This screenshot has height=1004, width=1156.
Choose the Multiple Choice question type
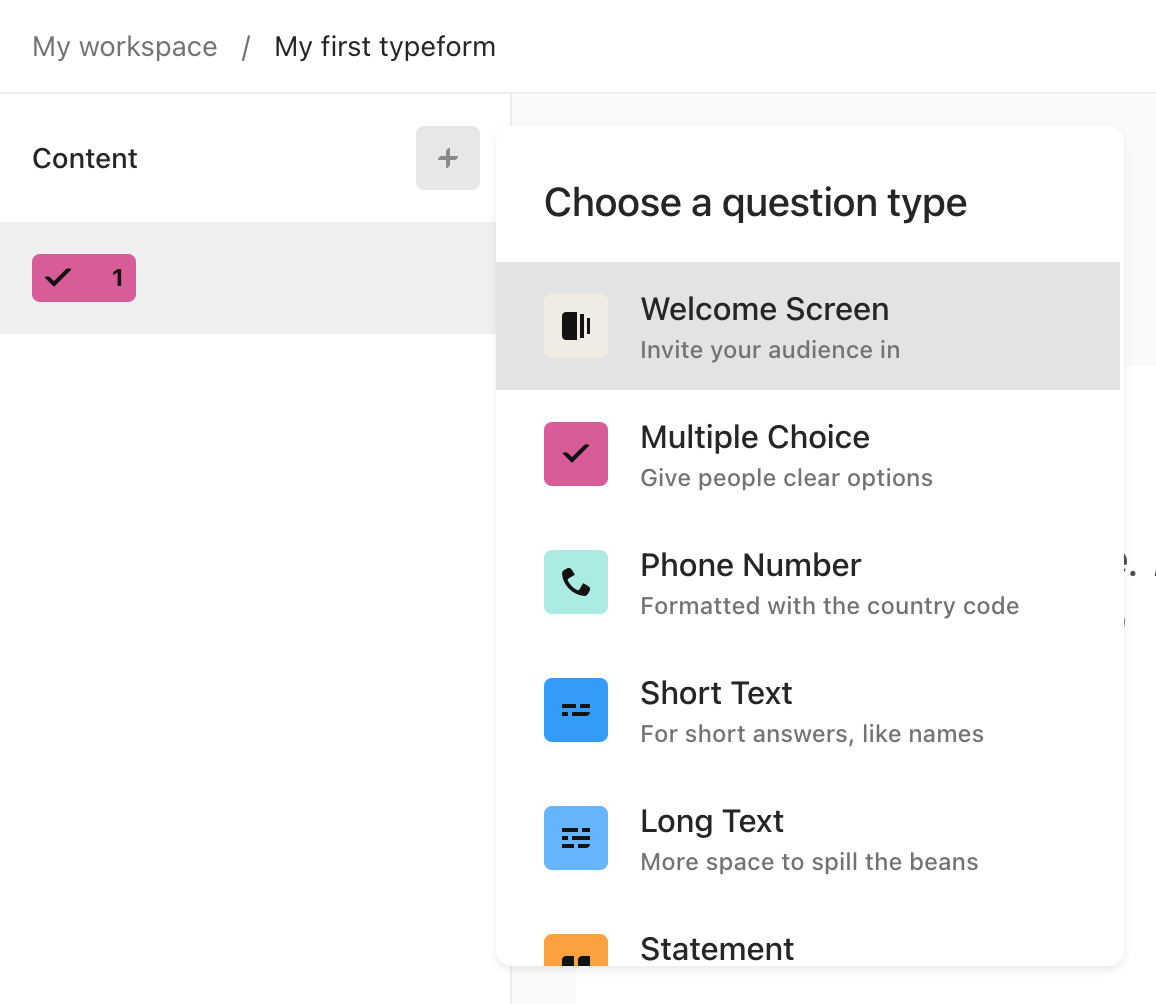(x=808, y=454)
